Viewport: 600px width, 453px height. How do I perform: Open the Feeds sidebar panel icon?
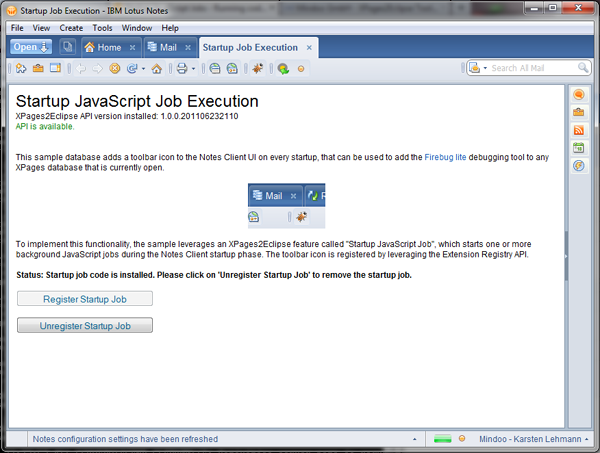(578, 130)
